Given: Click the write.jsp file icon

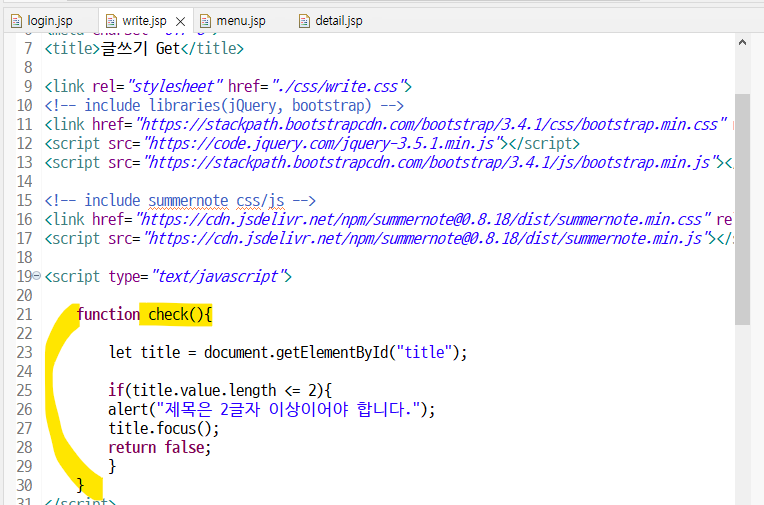Looking at the screenshot, I should coord(112,21).
